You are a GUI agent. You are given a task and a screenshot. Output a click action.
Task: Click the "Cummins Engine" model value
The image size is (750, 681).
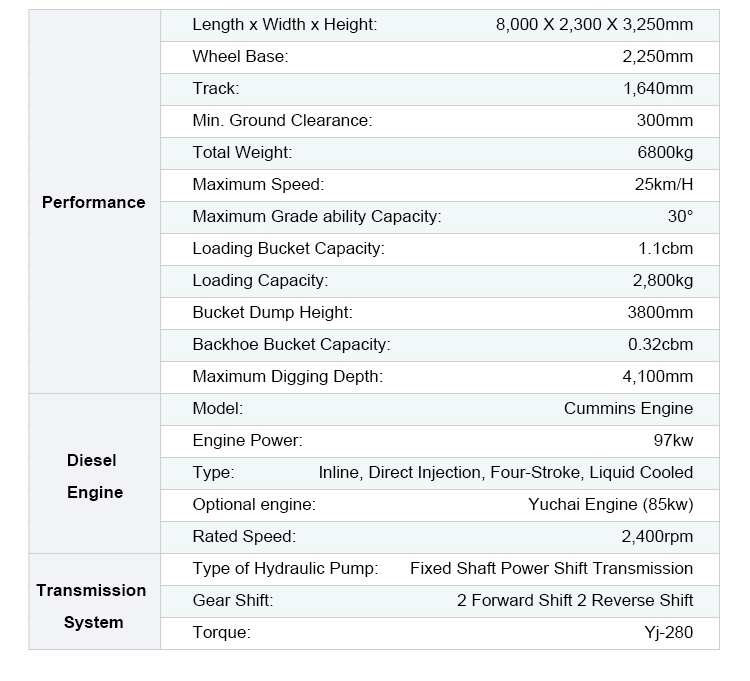pos(628,409)
